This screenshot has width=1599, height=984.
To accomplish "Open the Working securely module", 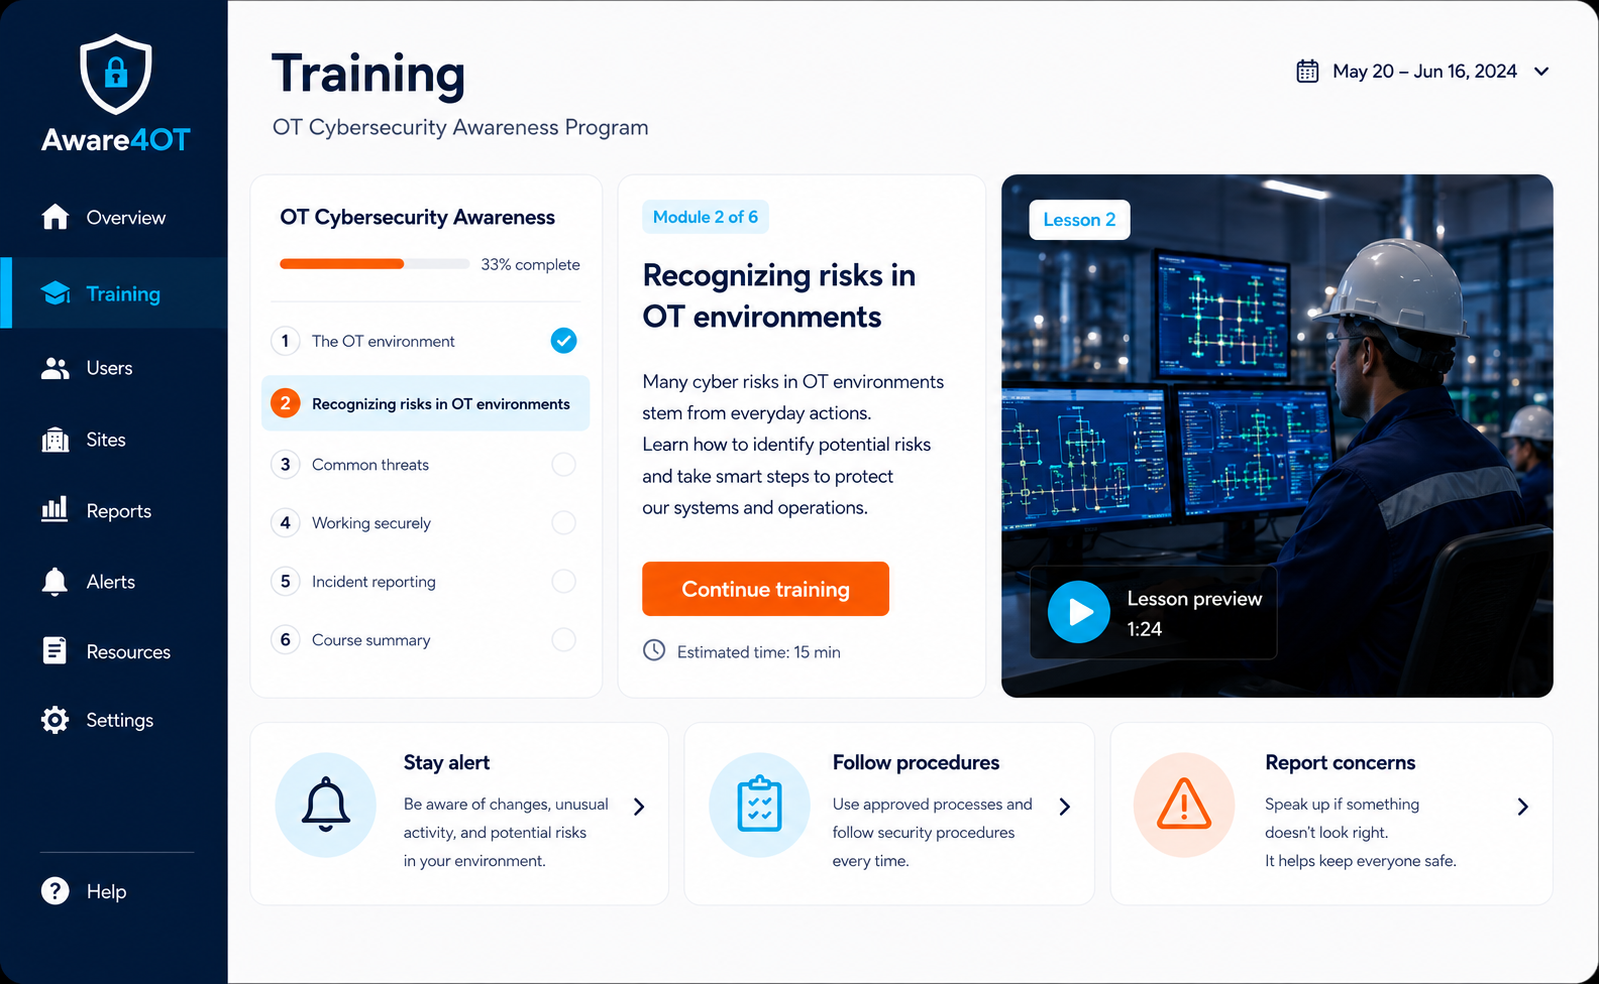I will (425, 522).
